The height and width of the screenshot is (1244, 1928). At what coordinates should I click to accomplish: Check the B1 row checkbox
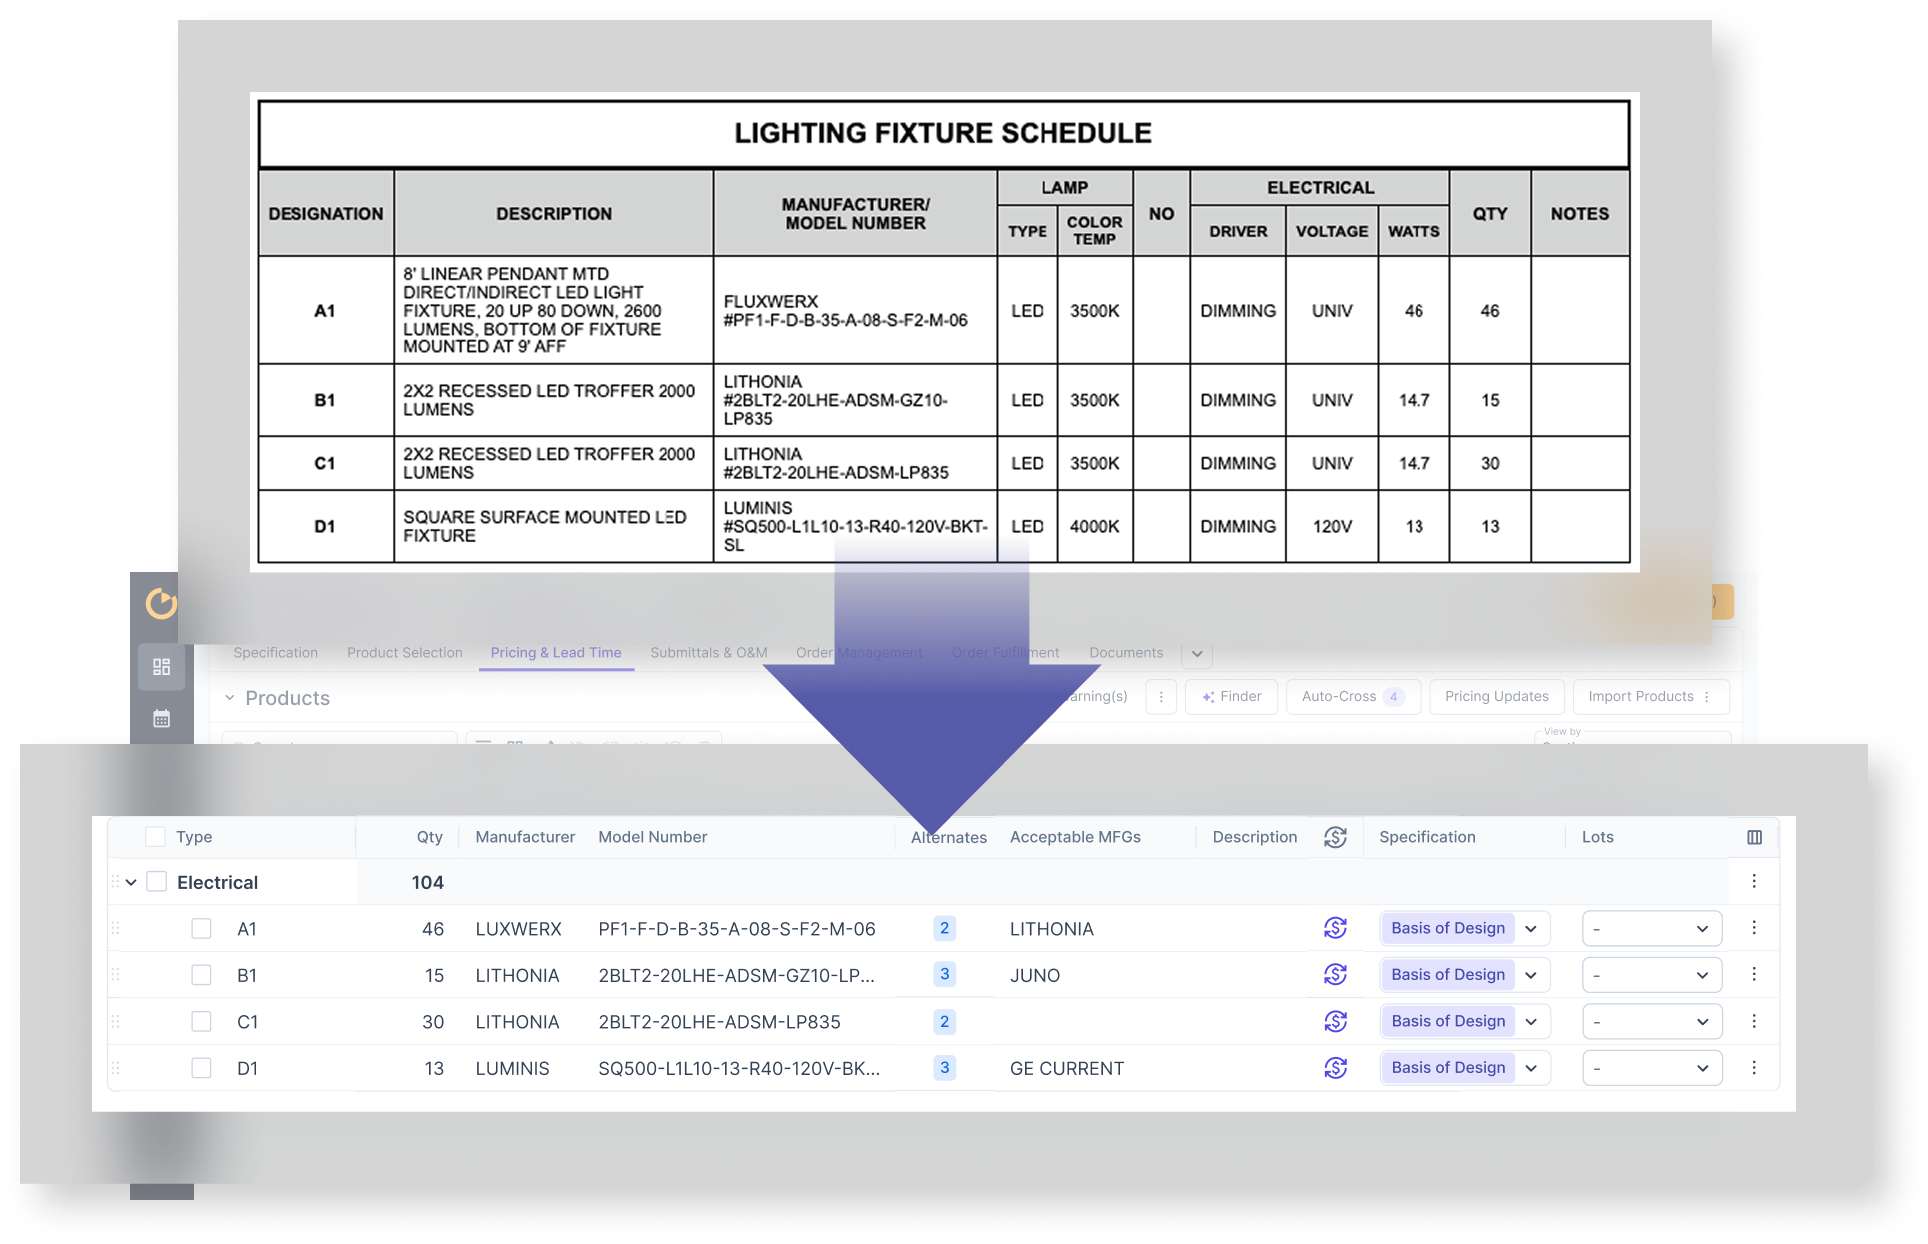[x=201, y=975]
